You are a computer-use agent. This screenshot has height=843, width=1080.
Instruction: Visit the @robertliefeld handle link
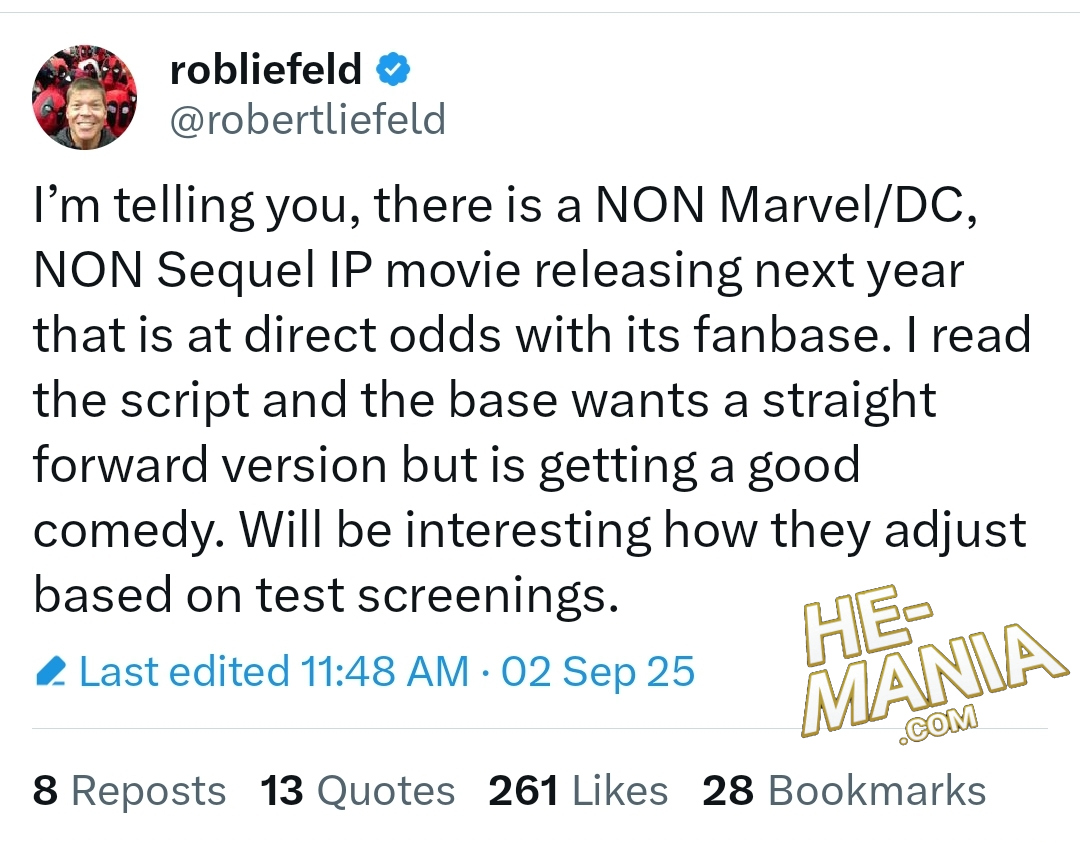pos(308,120)
